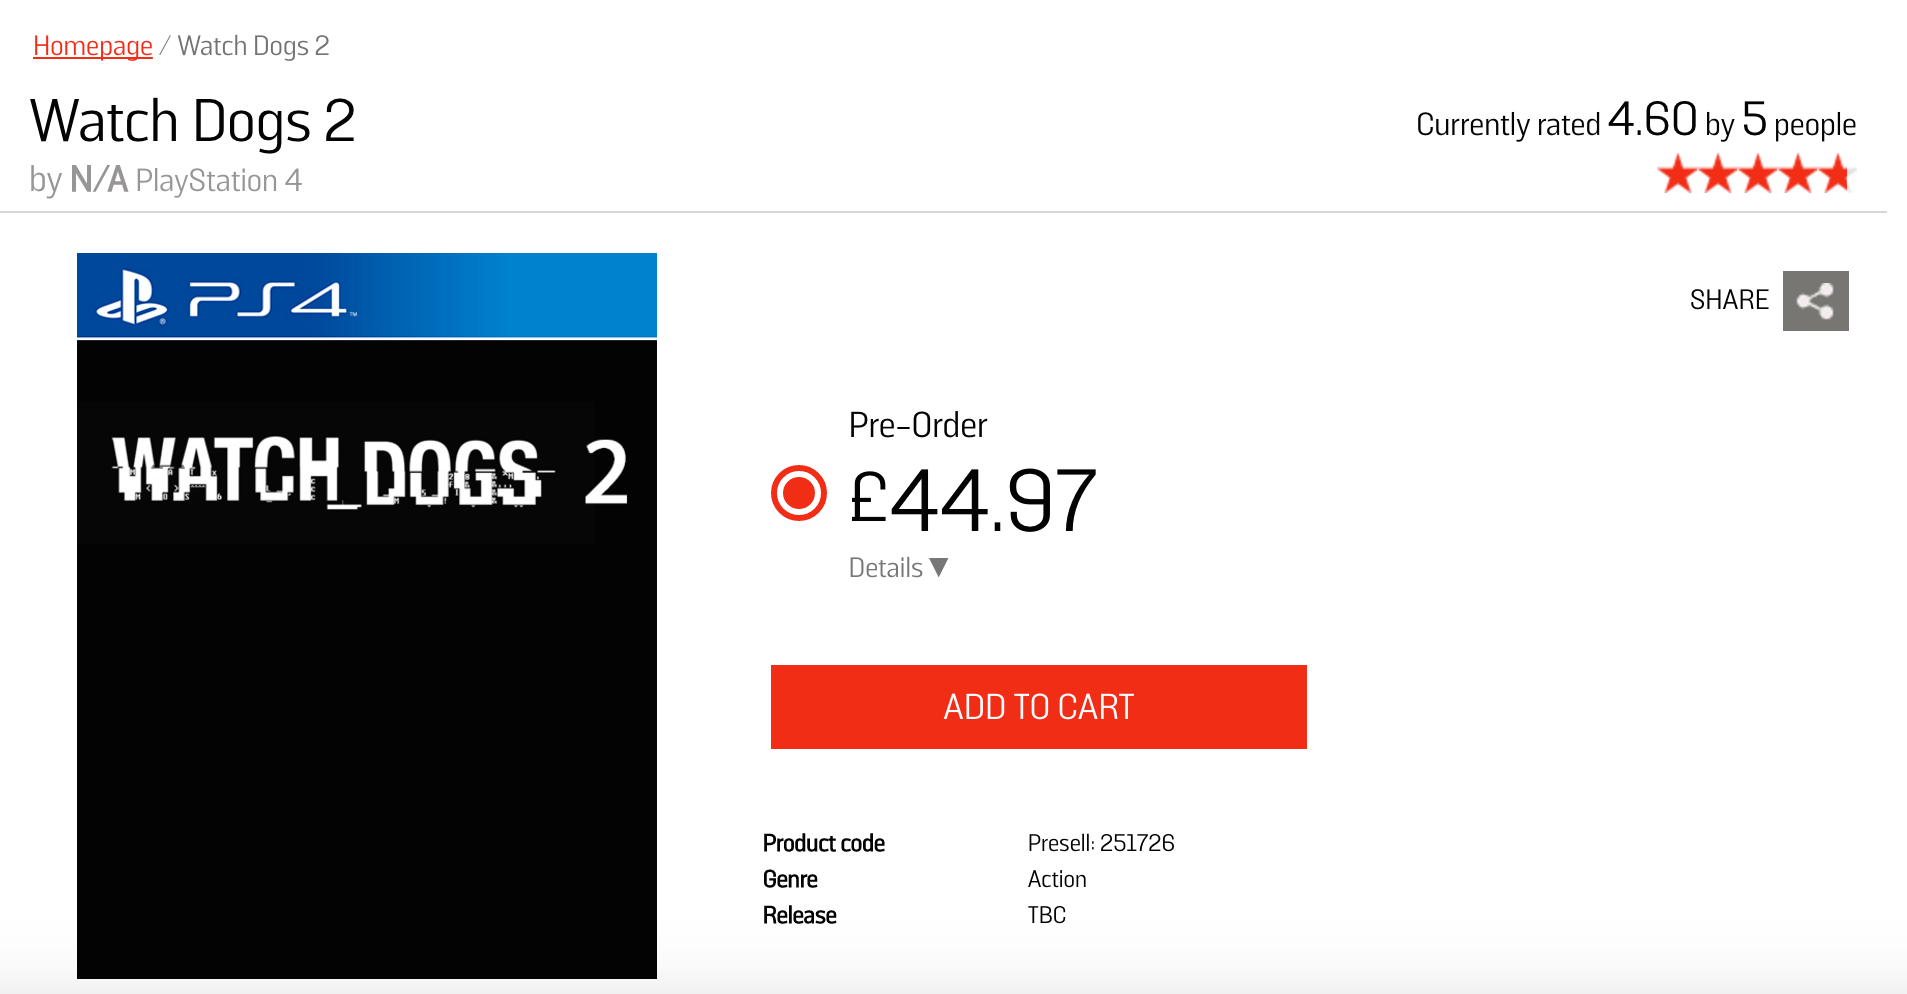Rate the game one star
Screen dimensions: 1907x994
click(1679, 174)
